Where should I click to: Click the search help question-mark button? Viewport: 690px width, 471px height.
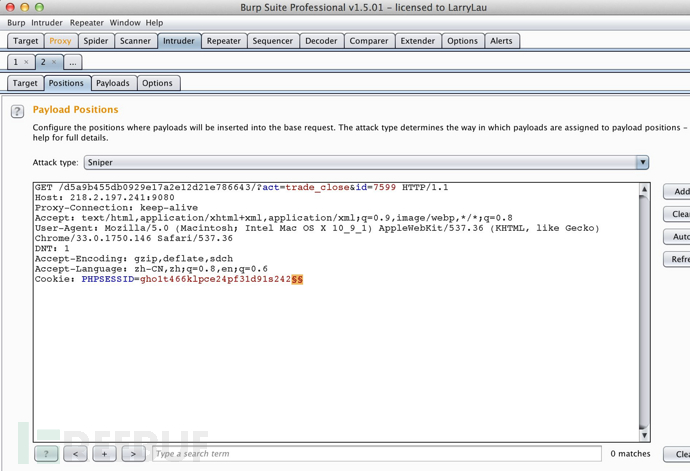point(46,454)
